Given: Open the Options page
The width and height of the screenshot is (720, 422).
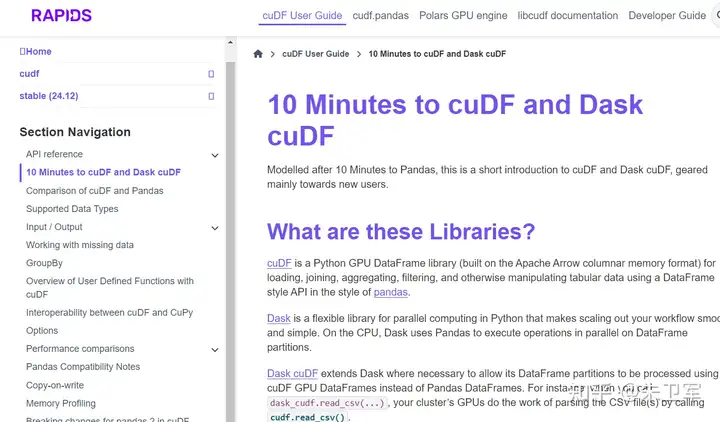Looking at the screenshot, I should tap(42, 331).
